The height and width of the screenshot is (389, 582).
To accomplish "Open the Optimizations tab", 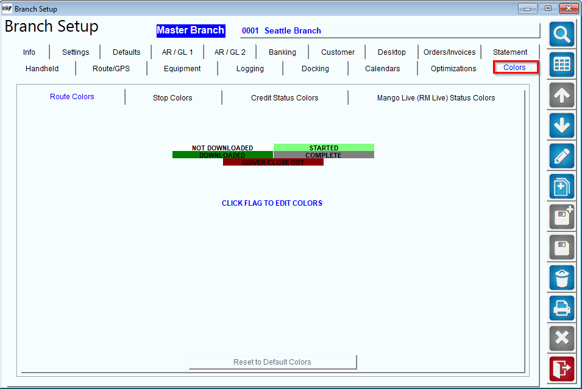I will [x=453, y=69].
